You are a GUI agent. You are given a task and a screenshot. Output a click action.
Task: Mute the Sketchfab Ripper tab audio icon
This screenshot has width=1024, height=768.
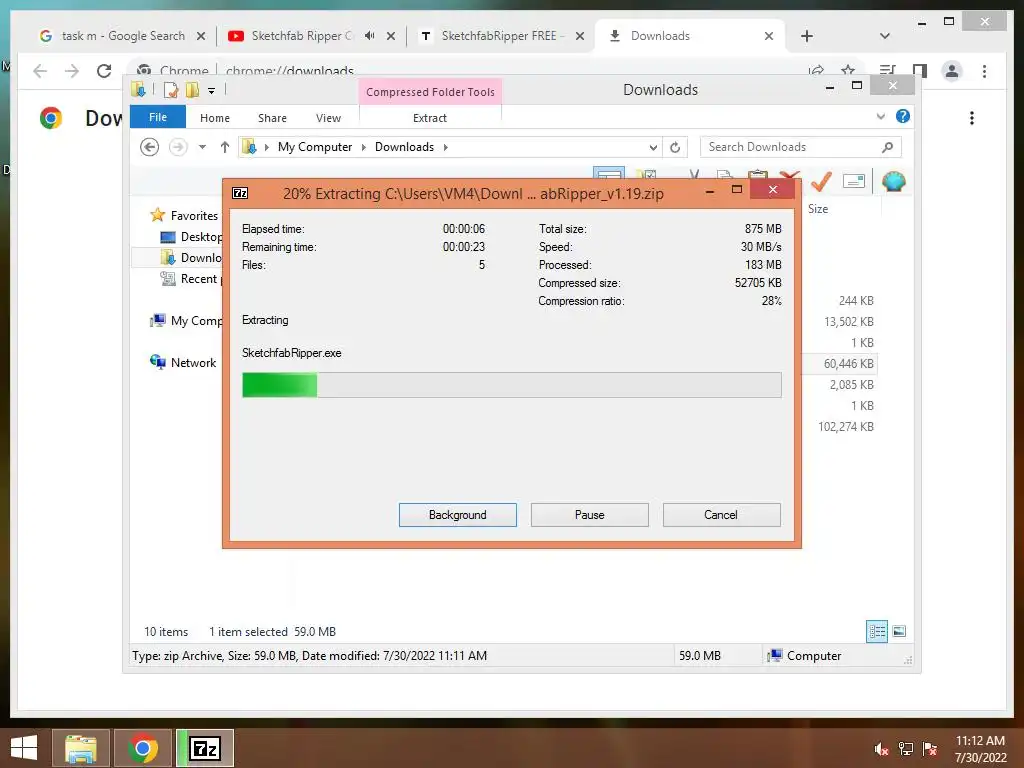[x=370, y=36]
